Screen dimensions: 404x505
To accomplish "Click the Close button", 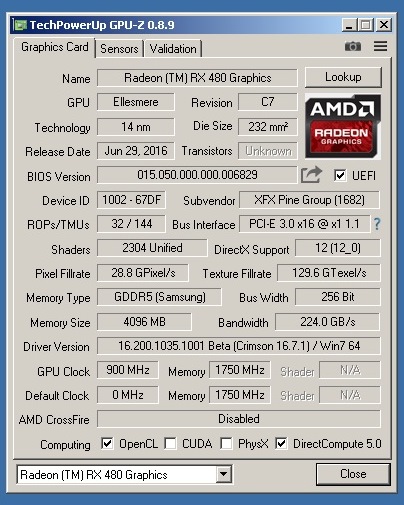I will tap(353, 474).
